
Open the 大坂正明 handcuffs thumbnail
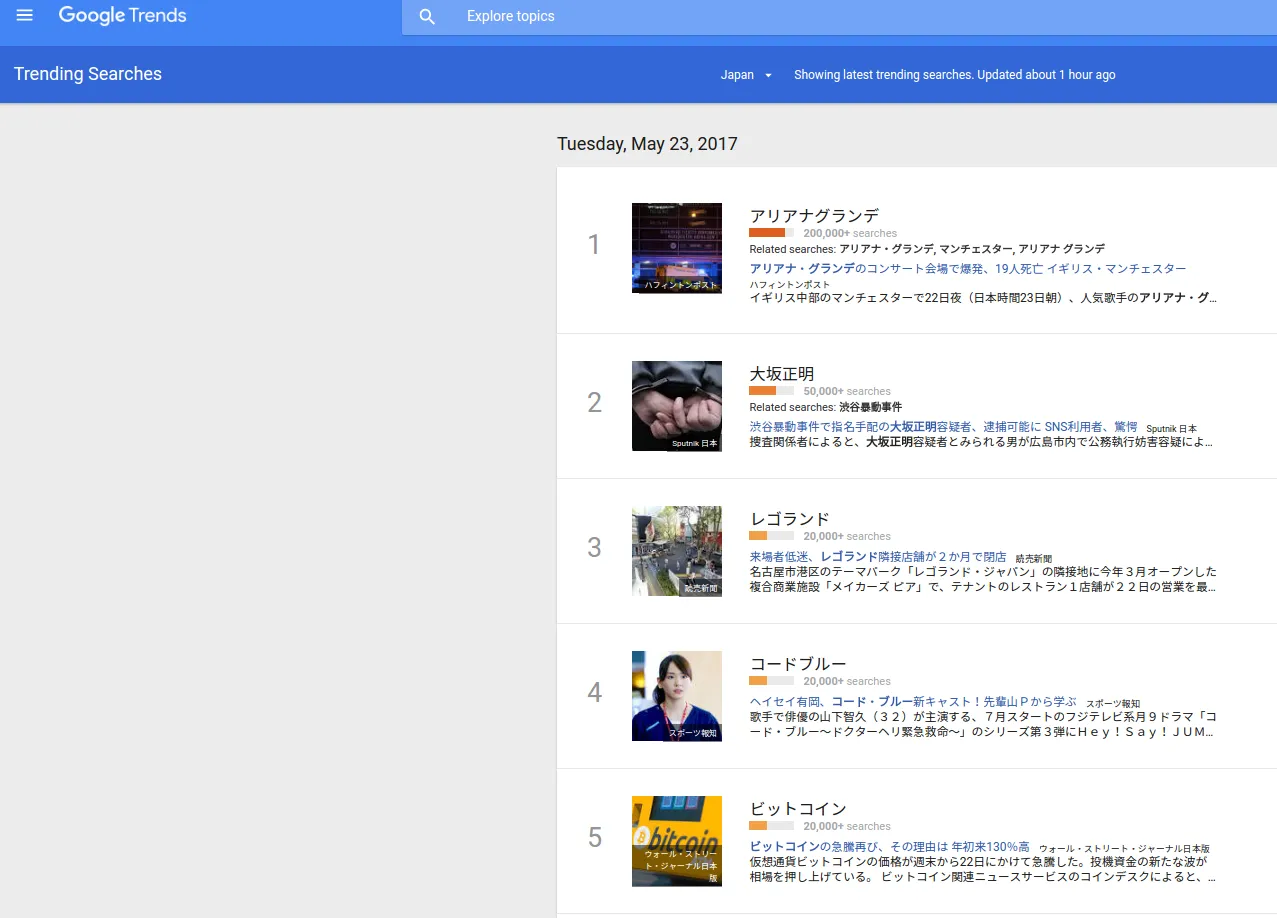677,406
